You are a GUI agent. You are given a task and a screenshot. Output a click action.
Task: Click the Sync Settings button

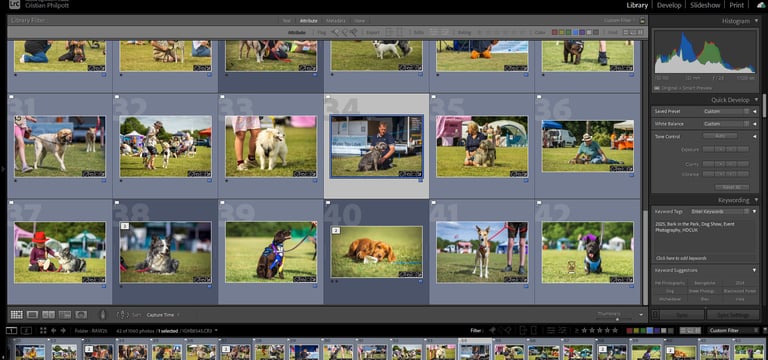pyautogui.click(x=733, y=315)
